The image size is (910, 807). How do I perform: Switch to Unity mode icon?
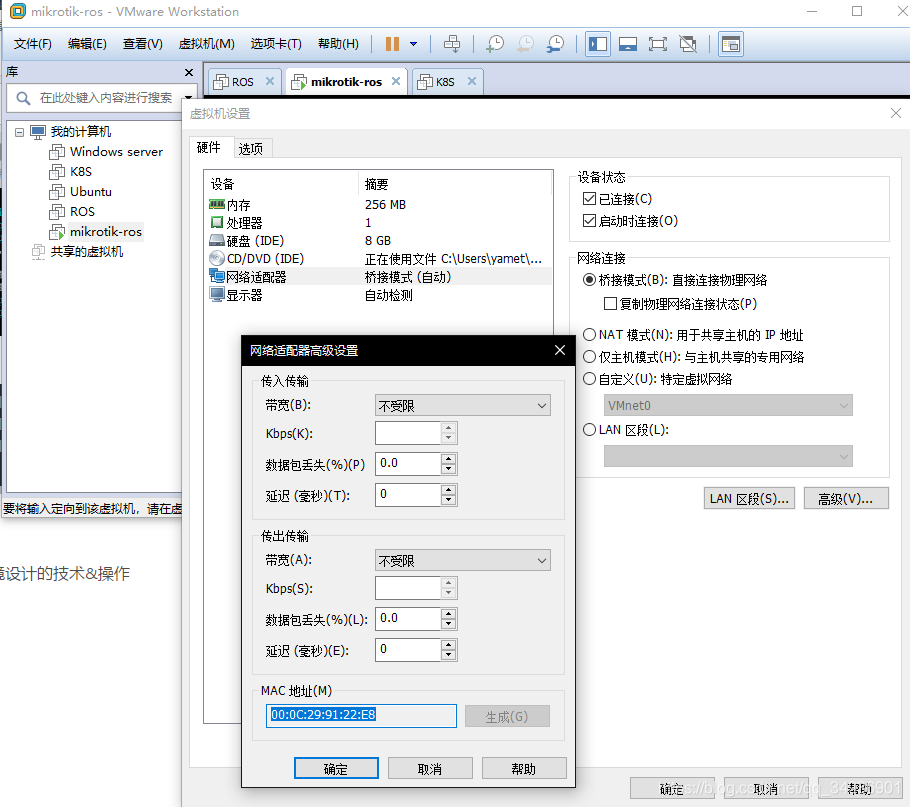[x=688, y=44]
